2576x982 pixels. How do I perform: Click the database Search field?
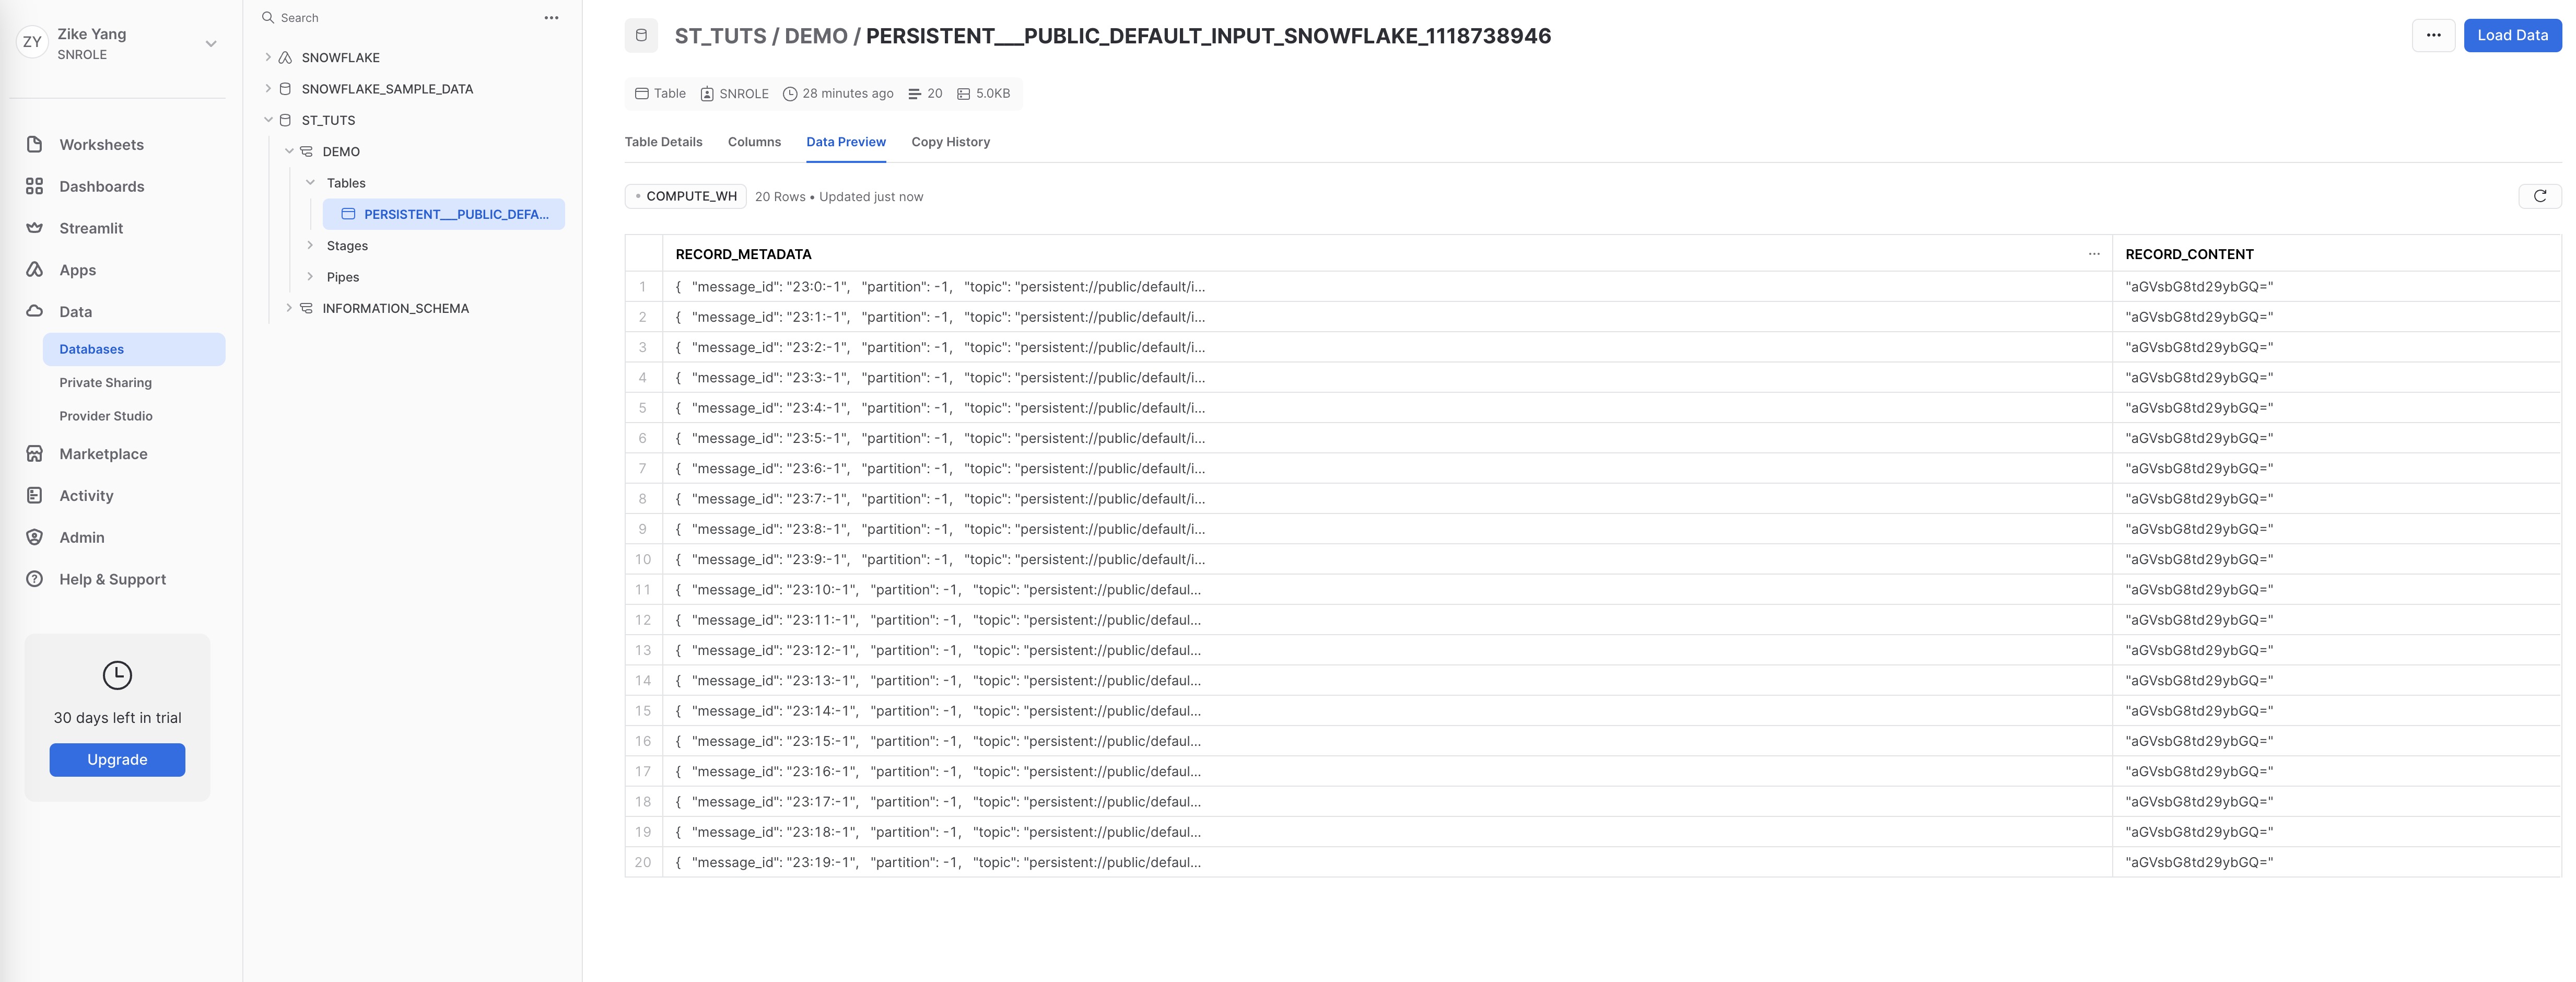(x=400, y=18)
